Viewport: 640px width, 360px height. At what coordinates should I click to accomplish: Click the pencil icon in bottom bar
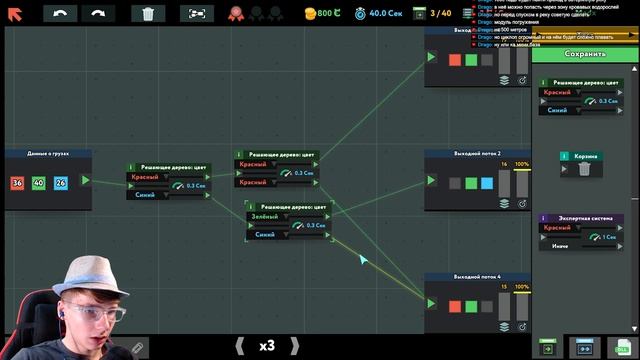[x=138, y=348]
